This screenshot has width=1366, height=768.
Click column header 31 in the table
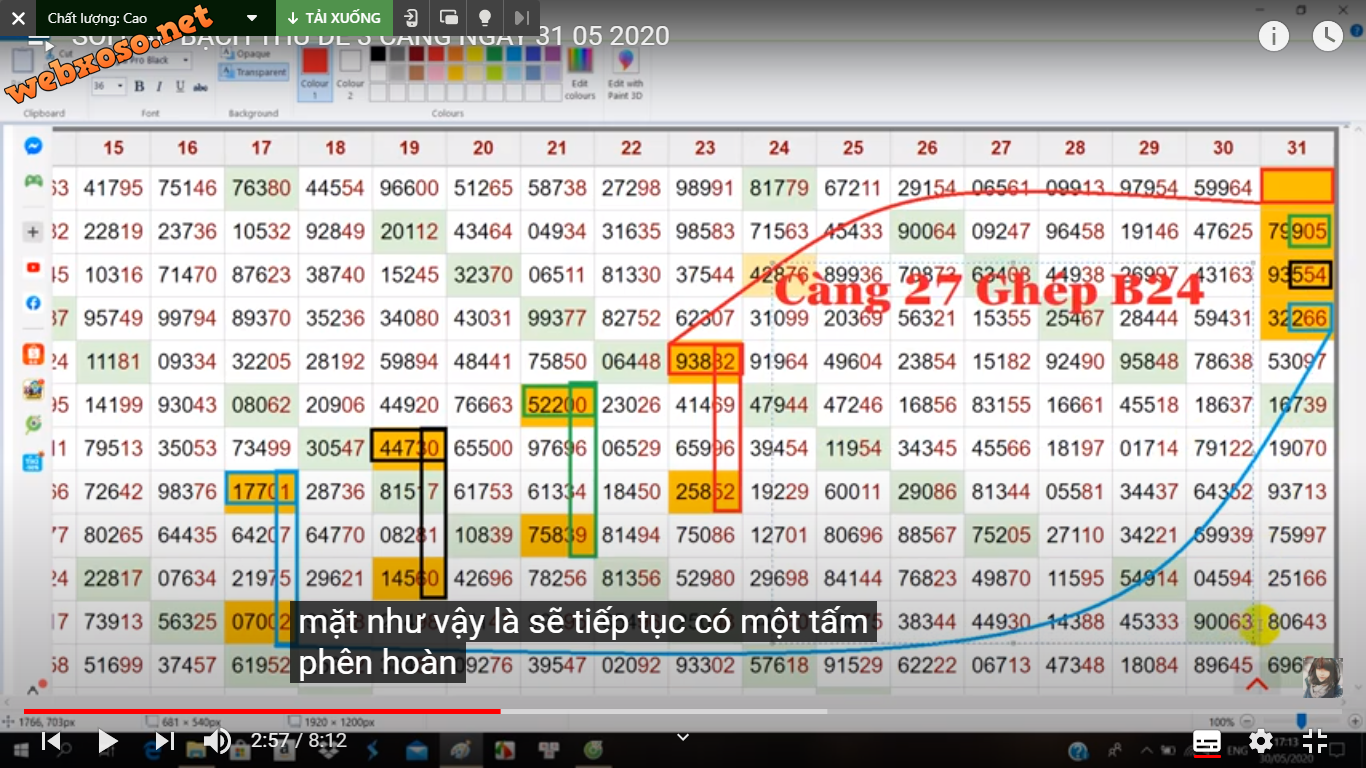point(1297,148)
